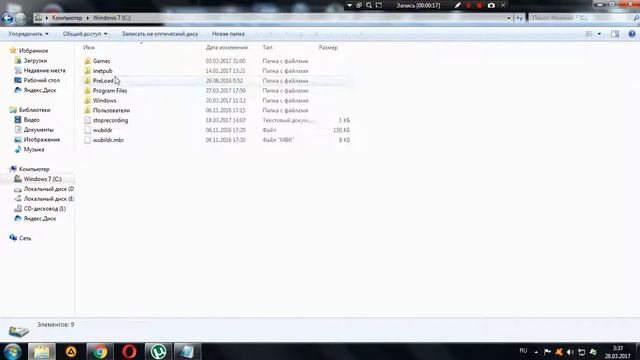The height and width of the screenshot is (360, 640).
Task: Click Сеть in the navigation pane
Action: click(25, 238)
